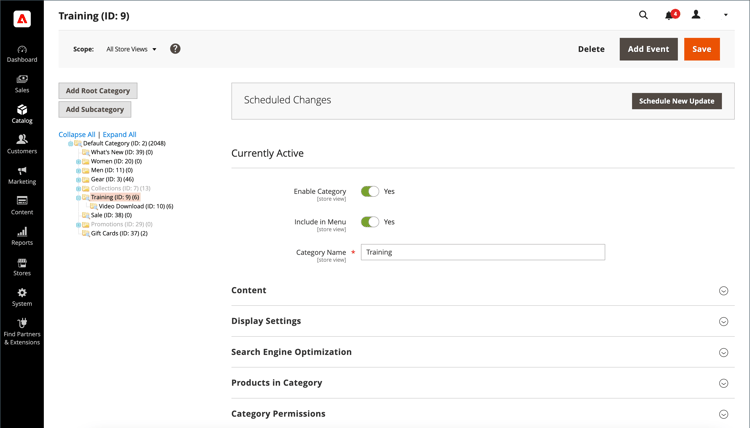Click the Schedule New Update button

pos(676,101)
